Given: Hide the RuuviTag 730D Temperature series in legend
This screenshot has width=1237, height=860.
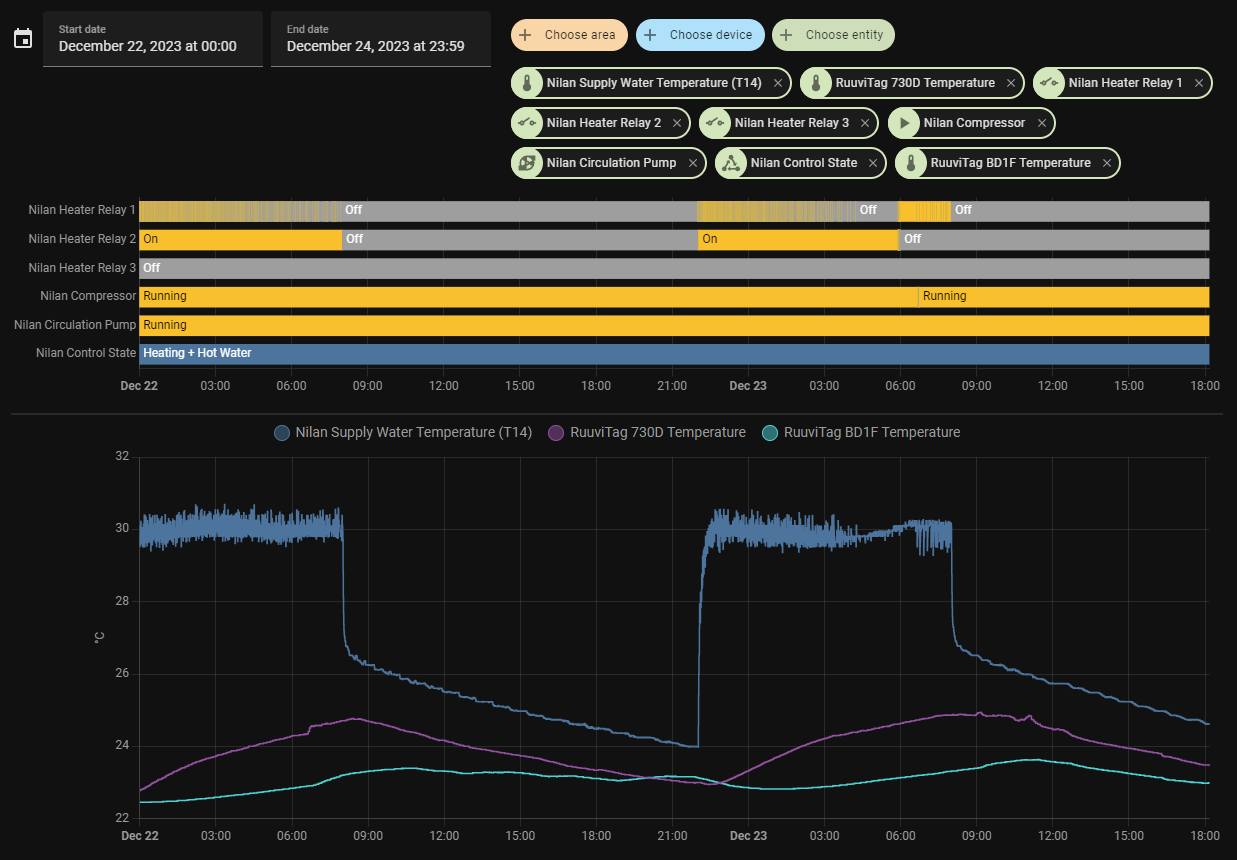Looking at the screenshot, I should coord(647,433).
